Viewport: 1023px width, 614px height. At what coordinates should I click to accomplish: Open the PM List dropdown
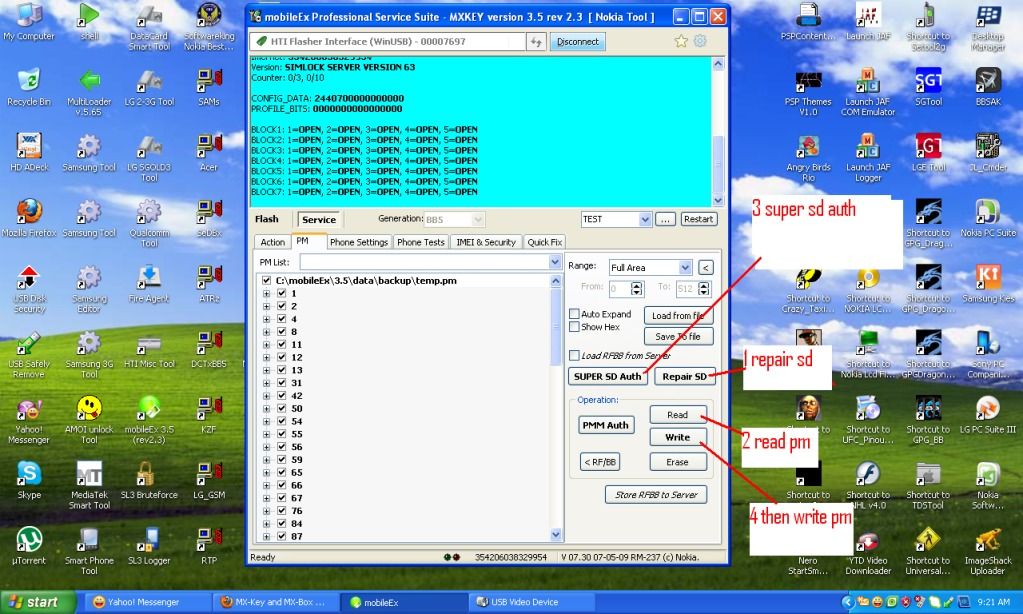555,262
